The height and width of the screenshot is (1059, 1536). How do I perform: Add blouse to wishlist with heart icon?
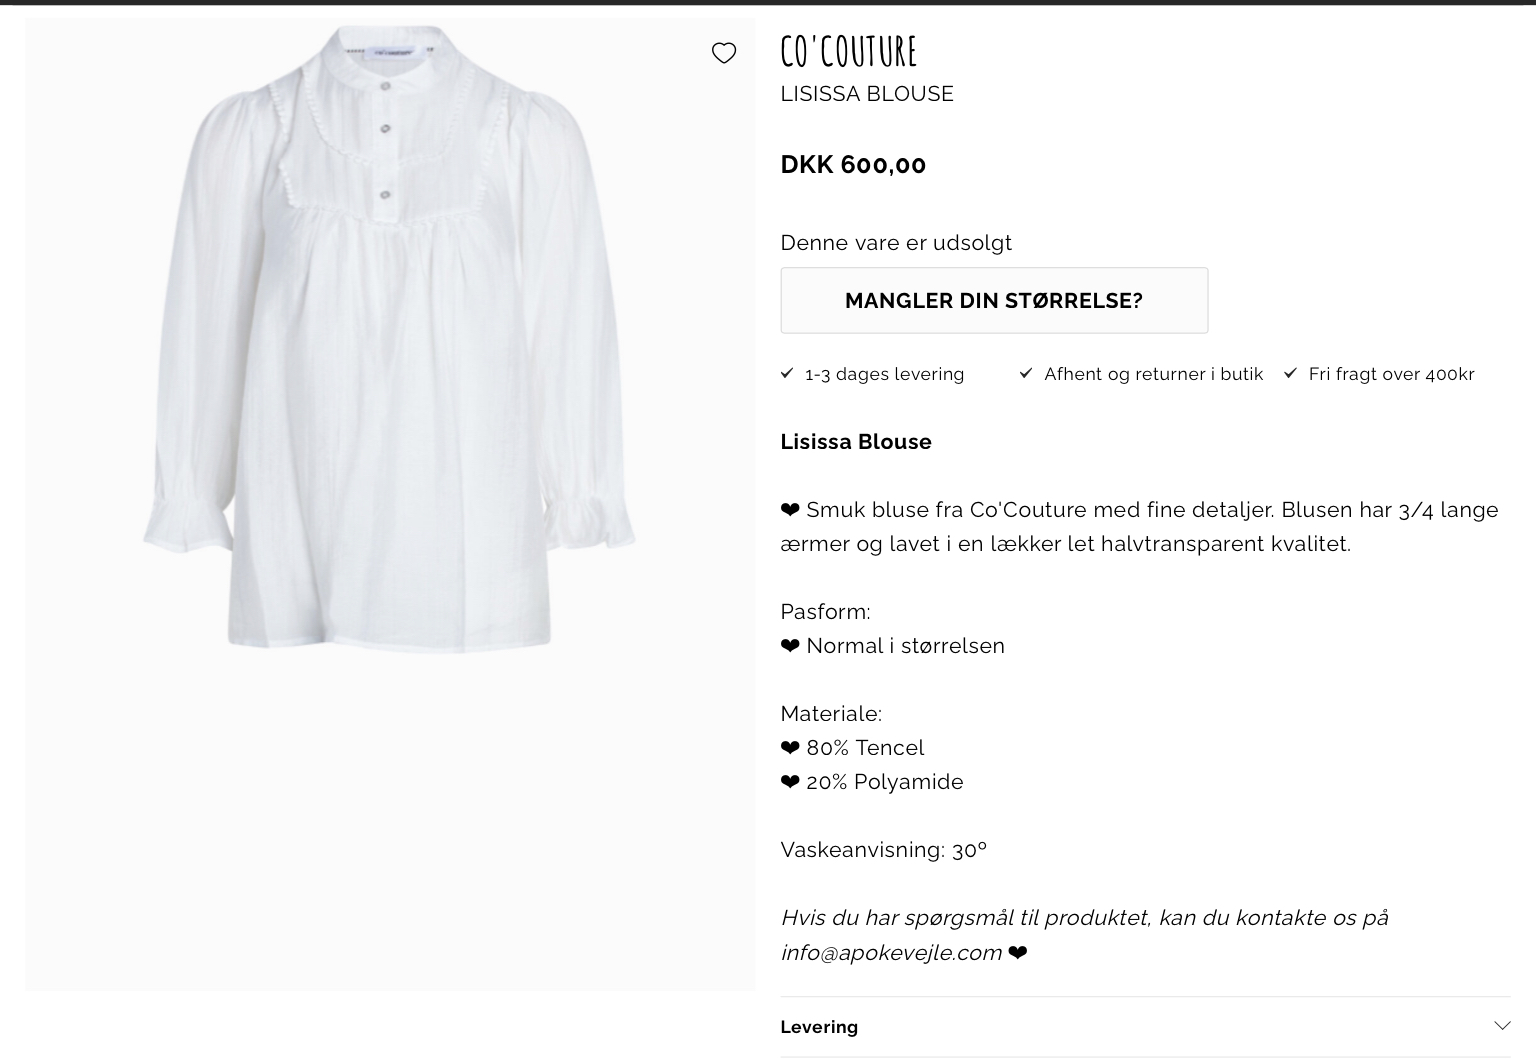723,53
